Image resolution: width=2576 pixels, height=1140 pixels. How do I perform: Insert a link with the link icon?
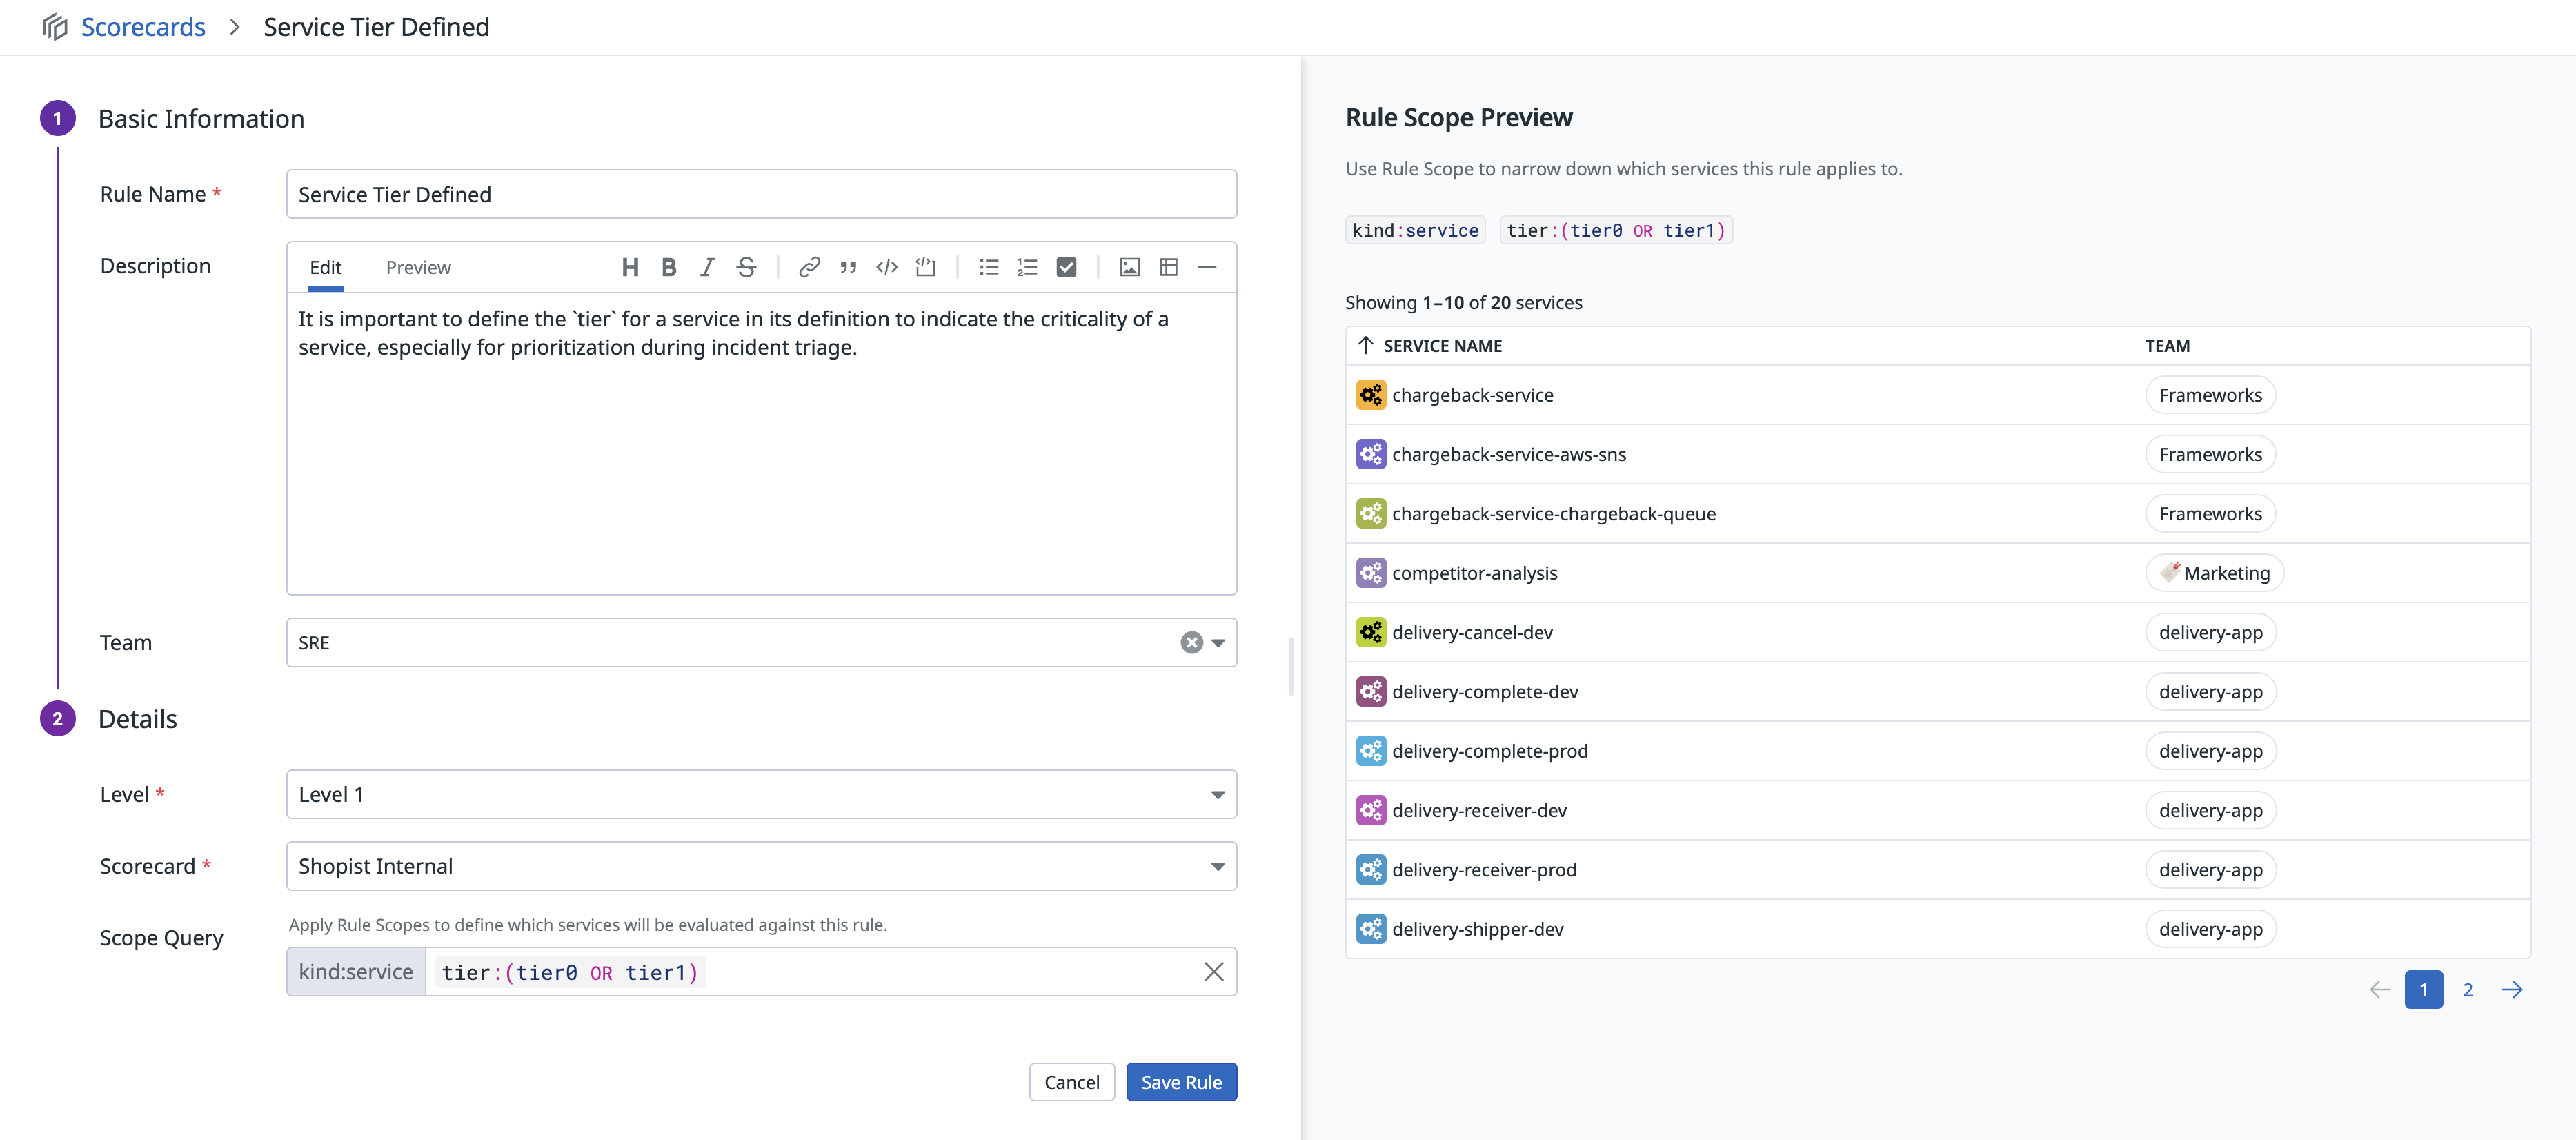point(809,267)
